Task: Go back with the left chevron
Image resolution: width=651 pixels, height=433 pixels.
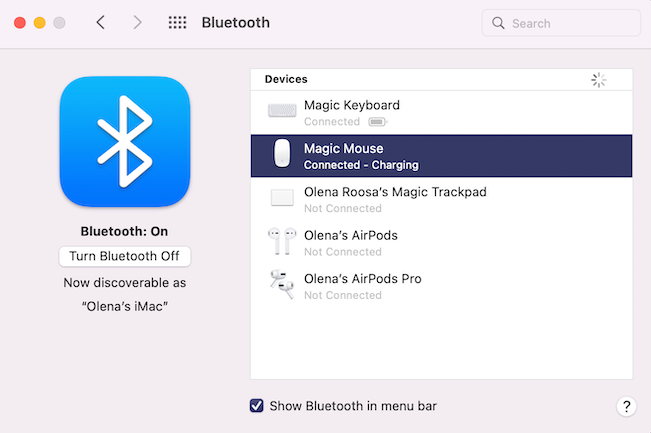Action: pyautogui.click(x=100, y=23)
